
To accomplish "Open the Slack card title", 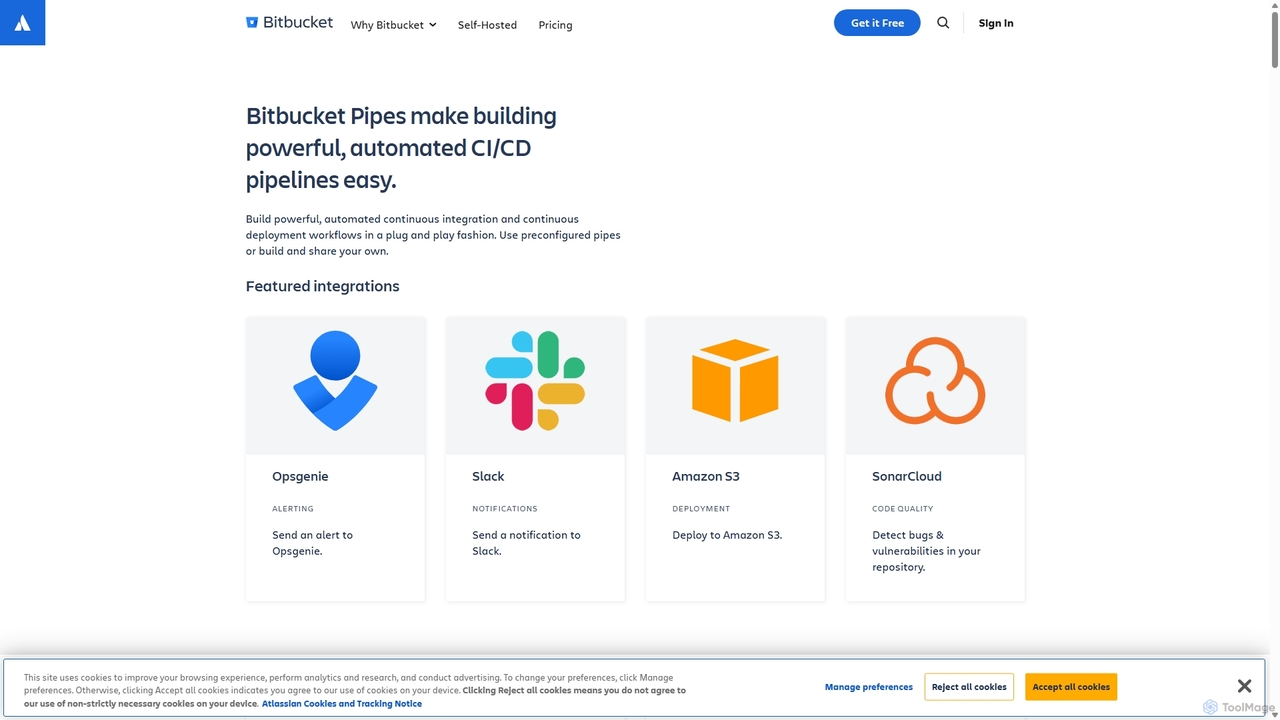I will coord(488,476).
